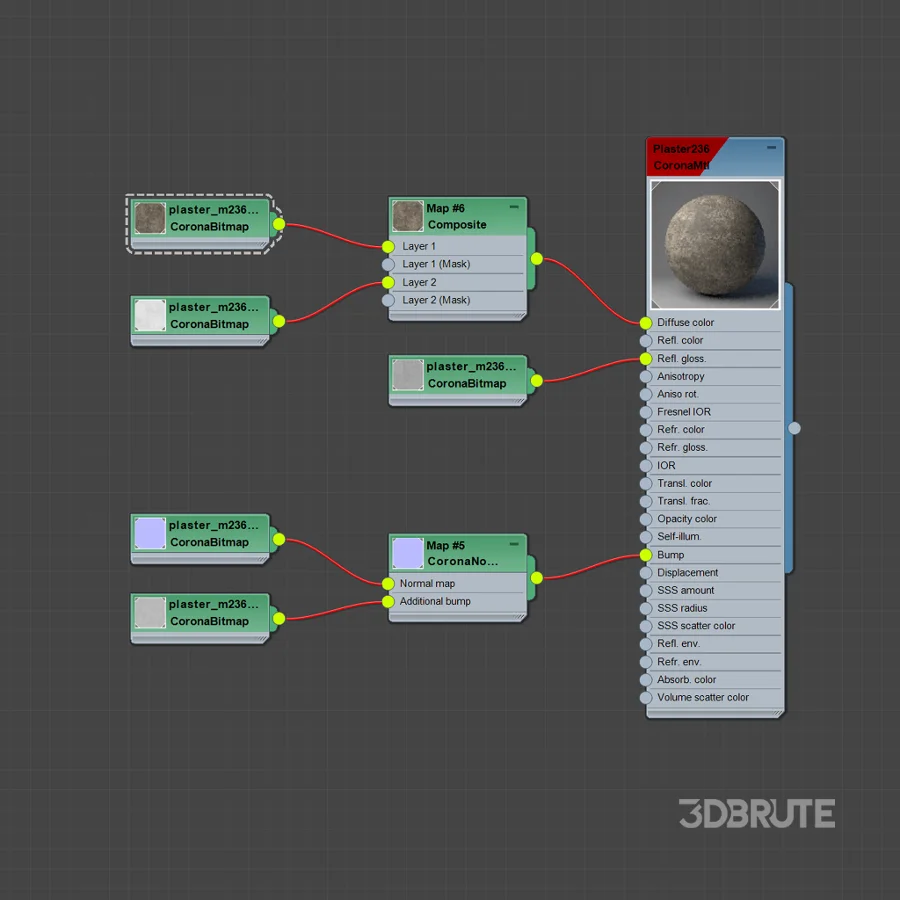
Task: Click the Normal map input socket
Action: click(388, 584)
